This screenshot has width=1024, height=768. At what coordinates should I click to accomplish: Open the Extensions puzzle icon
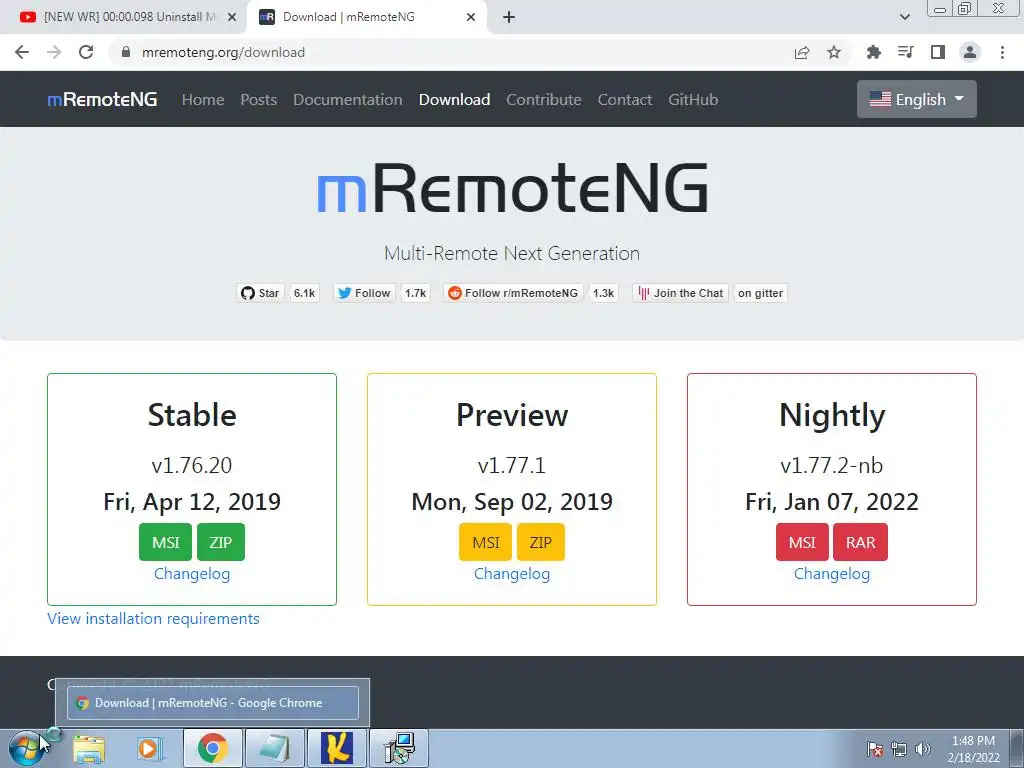click(x=873, y=52)
